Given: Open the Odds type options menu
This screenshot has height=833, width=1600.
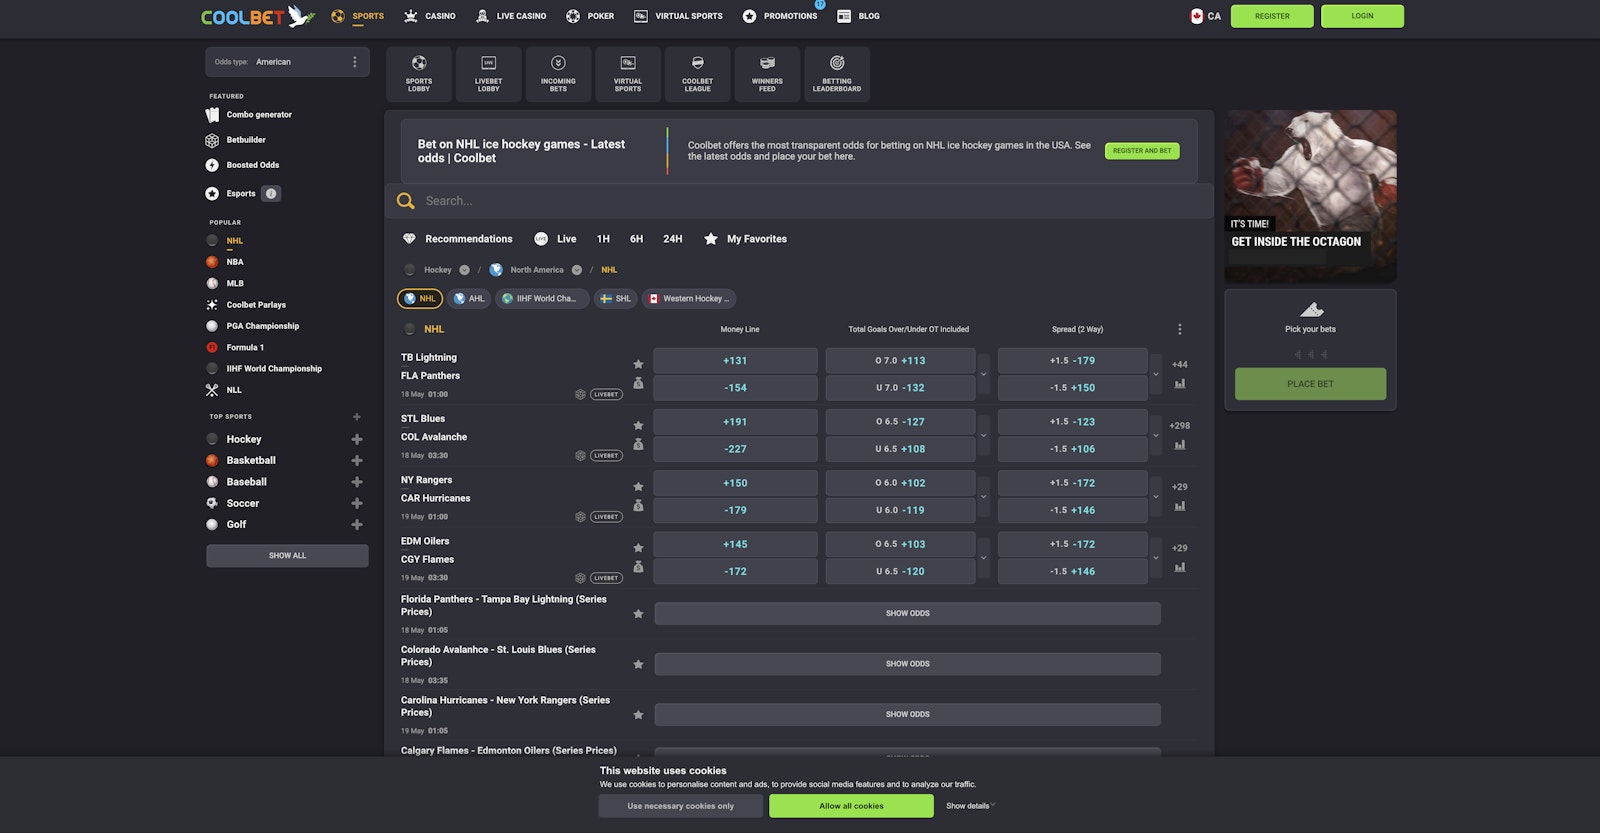Looking at the screenshot, I should click(x=354, y=62).
